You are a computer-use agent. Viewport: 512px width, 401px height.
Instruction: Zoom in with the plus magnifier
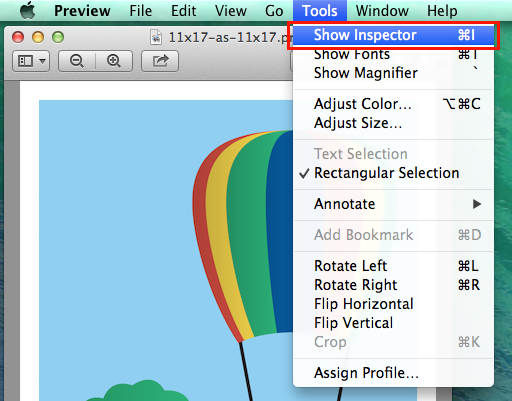[114, 61]
